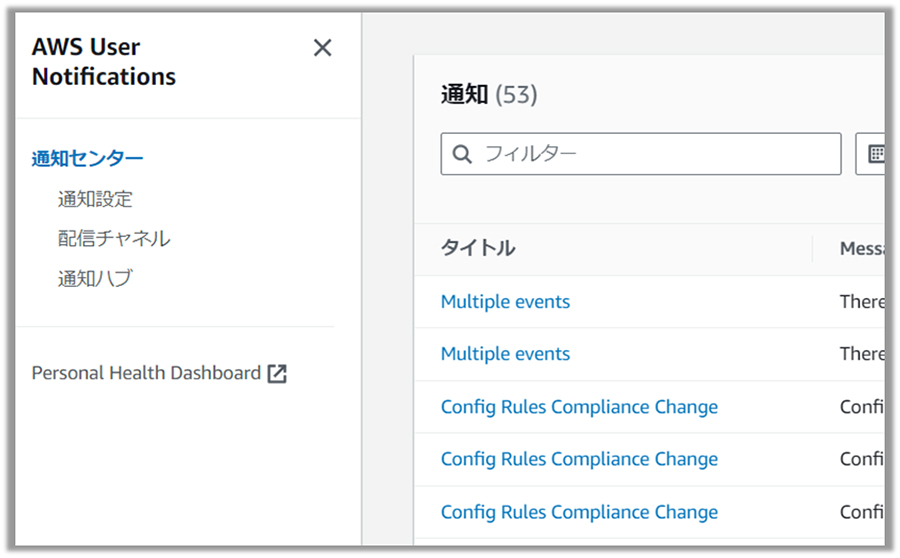Click the AWS User Notifications title
900x558 pixels.
click(x=104, y=62)
